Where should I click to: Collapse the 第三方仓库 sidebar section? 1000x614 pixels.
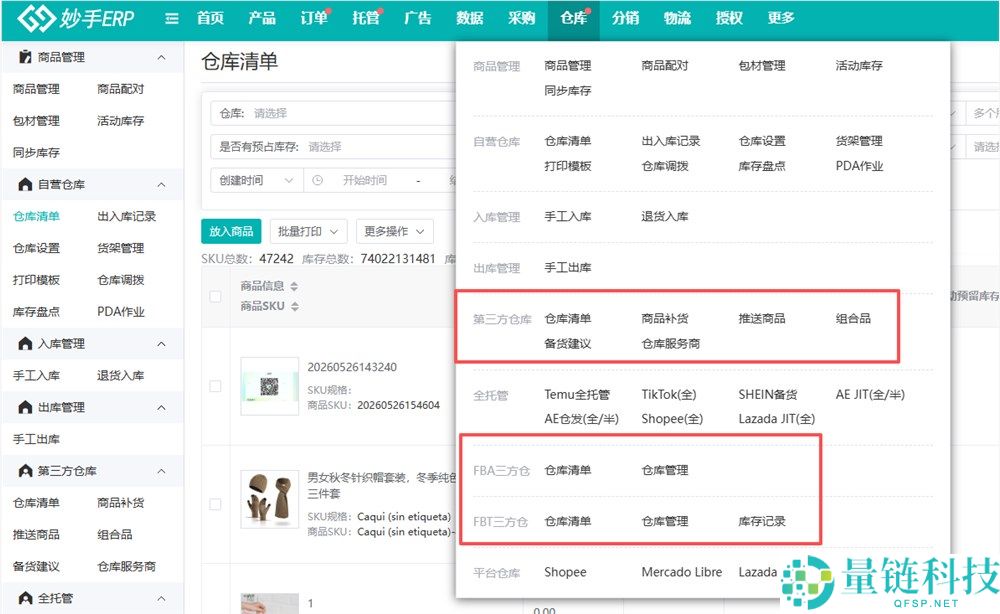click(161, 471)
